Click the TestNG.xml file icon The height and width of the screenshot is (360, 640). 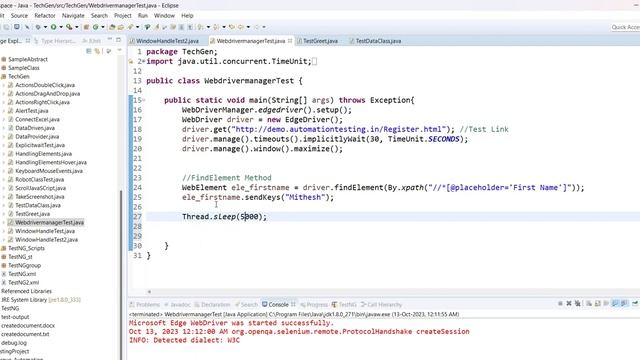(x=4, y=274)
